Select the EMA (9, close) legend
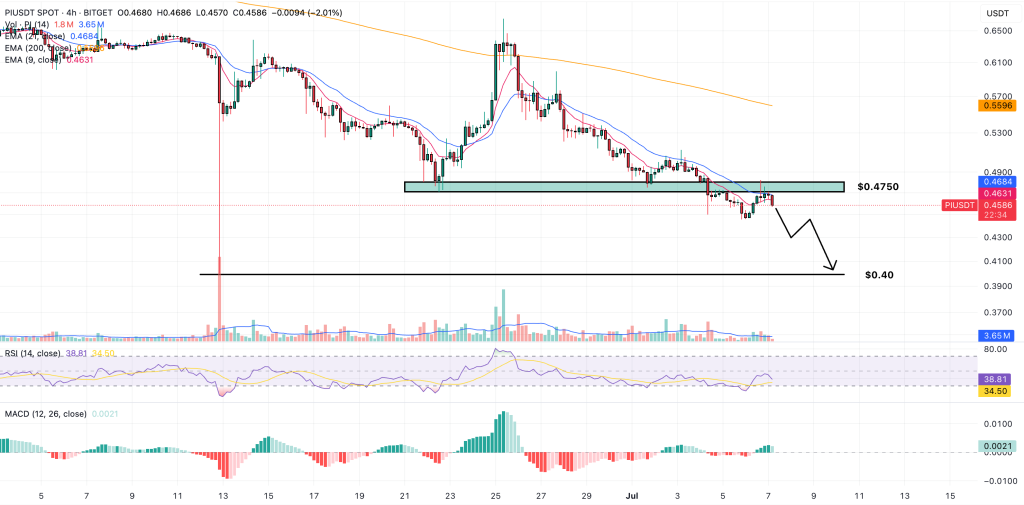The height and width of the screenshot is (505, 1024). click(34, 59)
